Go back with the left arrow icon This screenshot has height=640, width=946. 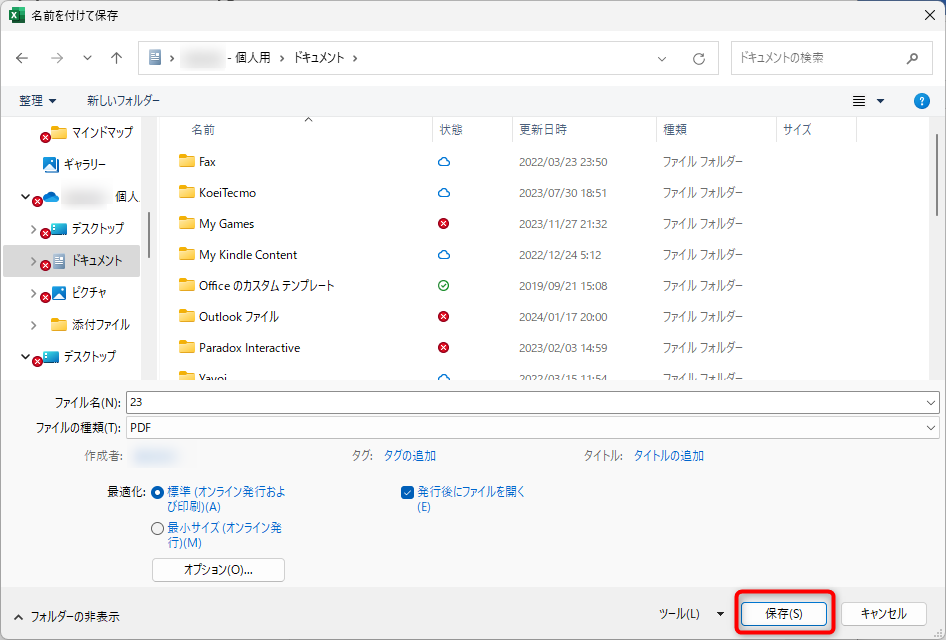22,58
